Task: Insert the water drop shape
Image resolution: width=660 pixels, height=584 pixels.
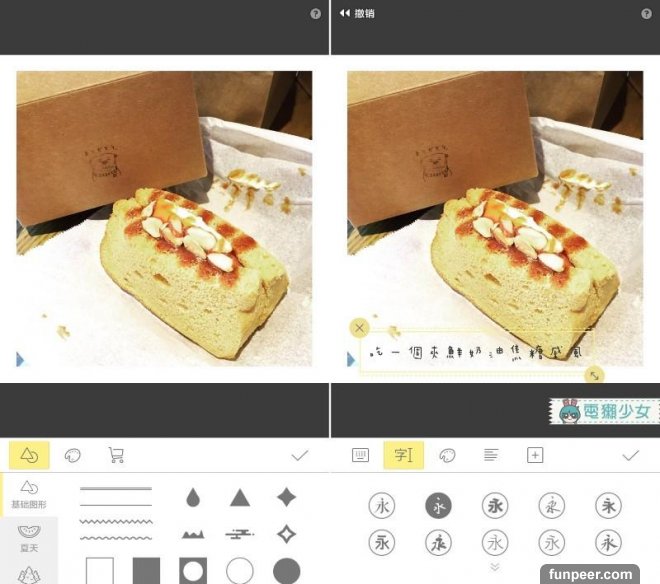Action: click(x=192, y=497)
